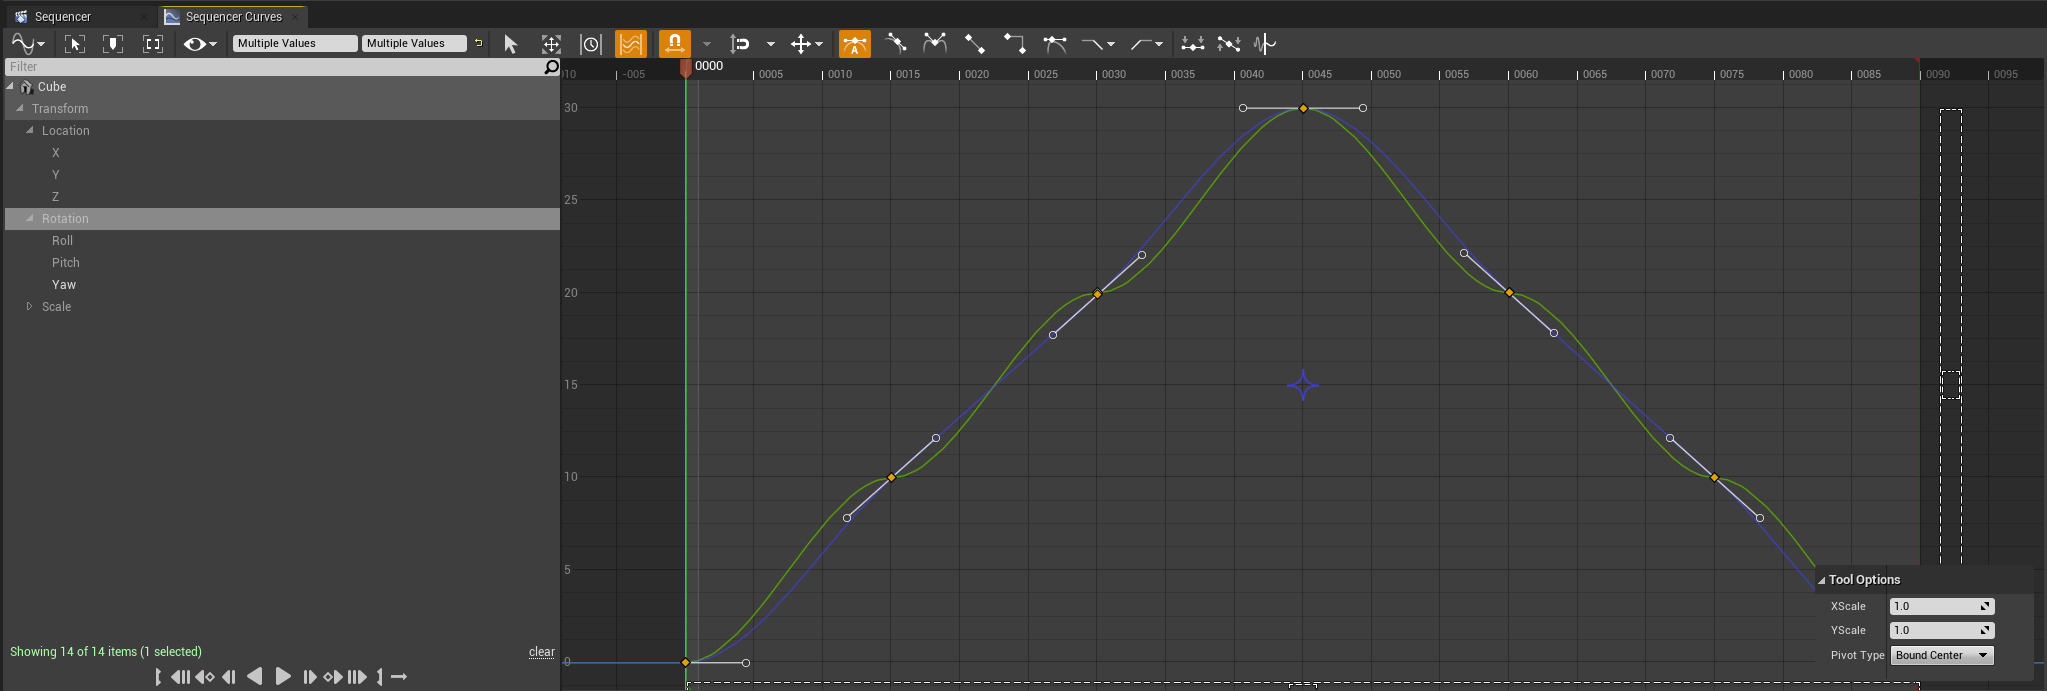The width and height of the screenshot is (2047, 691).
Task: Toggle time snapping magnet button
Action: pyautogui.click(x=674, y=44)
